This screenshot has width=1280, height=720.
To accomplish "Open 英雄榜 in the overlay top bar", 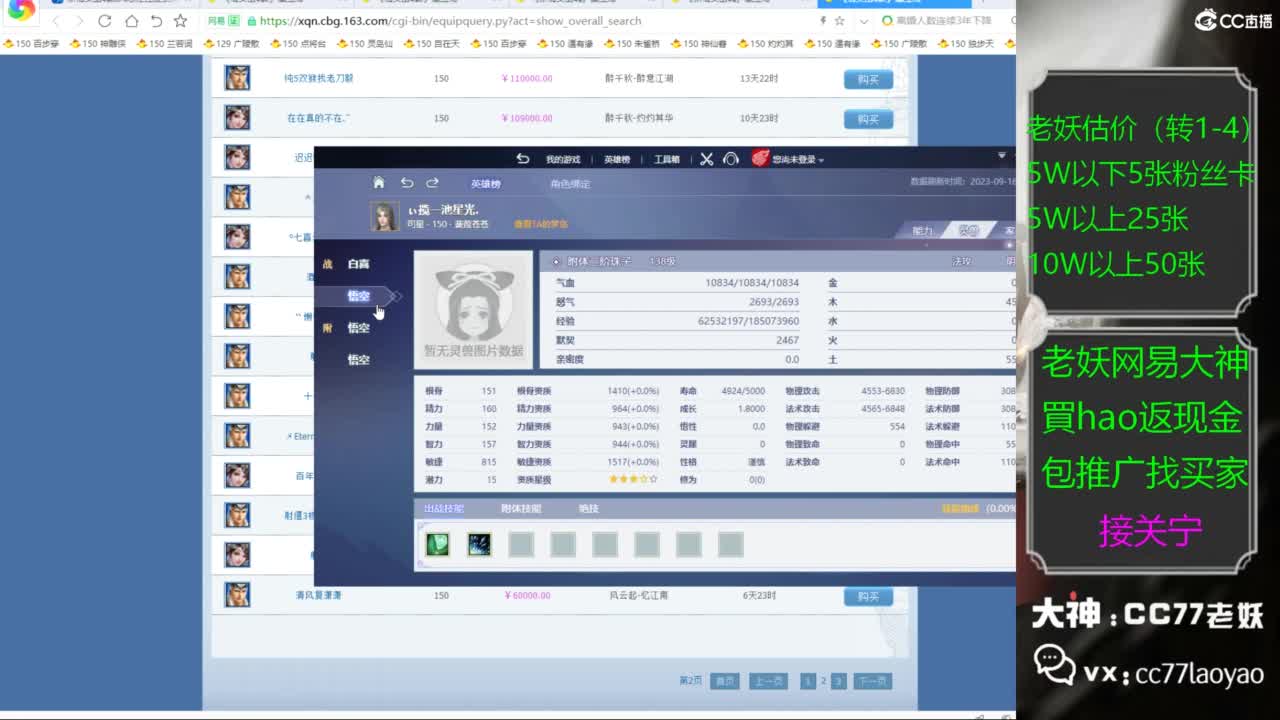I will 618,160.
